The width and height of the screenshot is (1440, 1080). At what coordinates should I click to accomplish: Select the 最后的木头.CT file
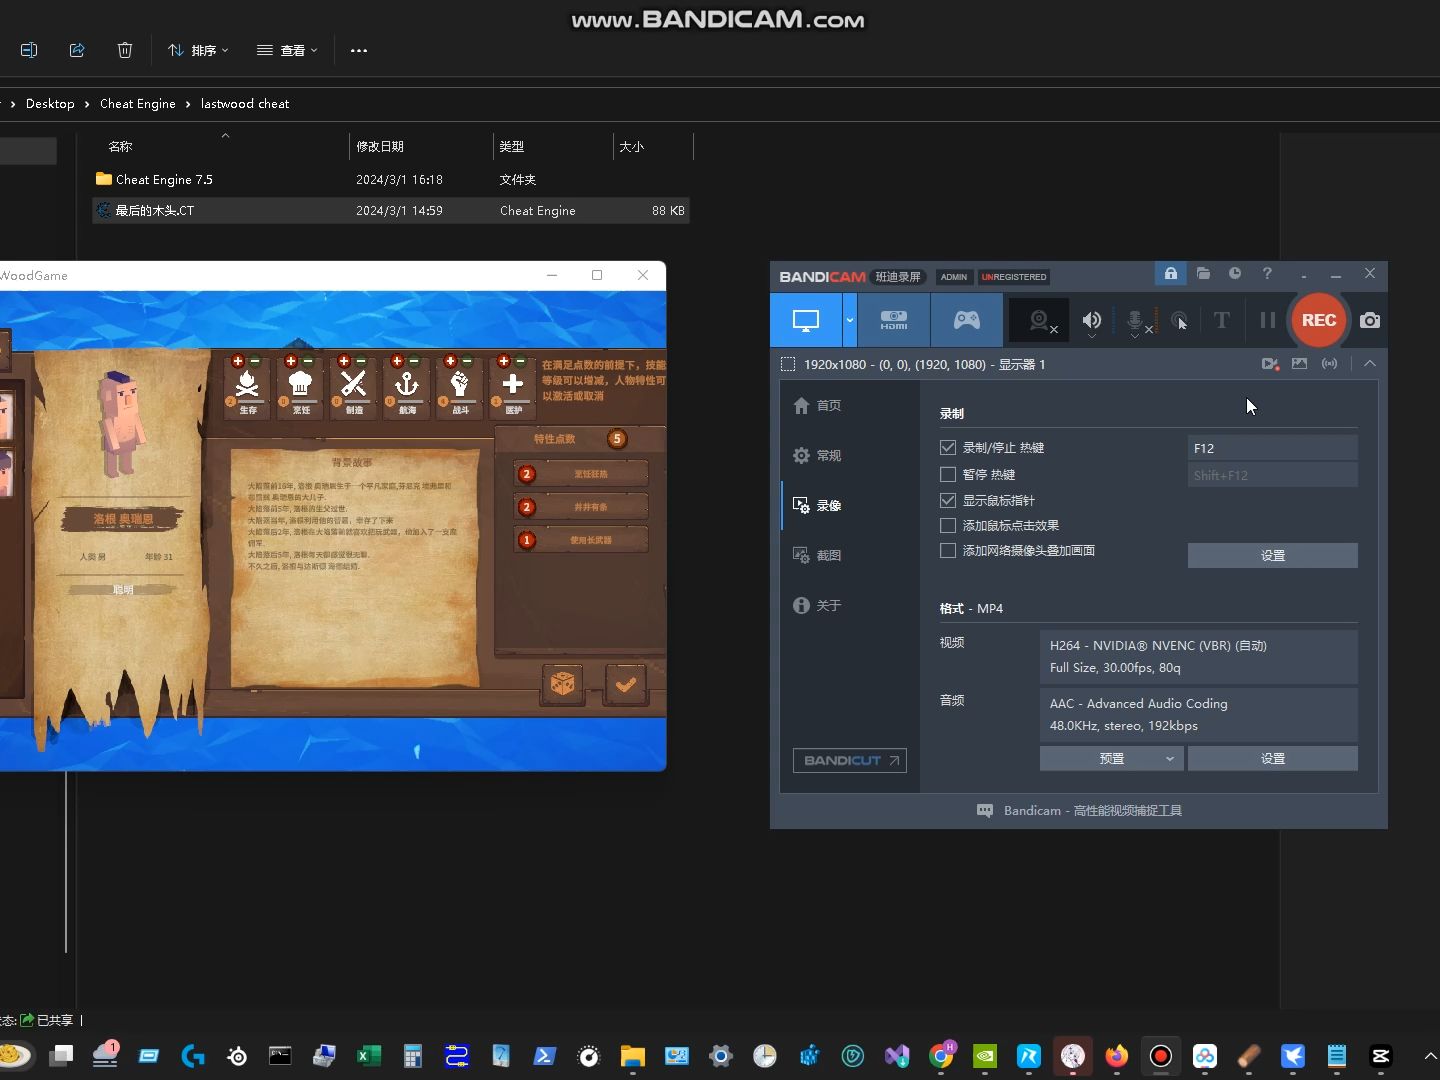tap(390, 210)
